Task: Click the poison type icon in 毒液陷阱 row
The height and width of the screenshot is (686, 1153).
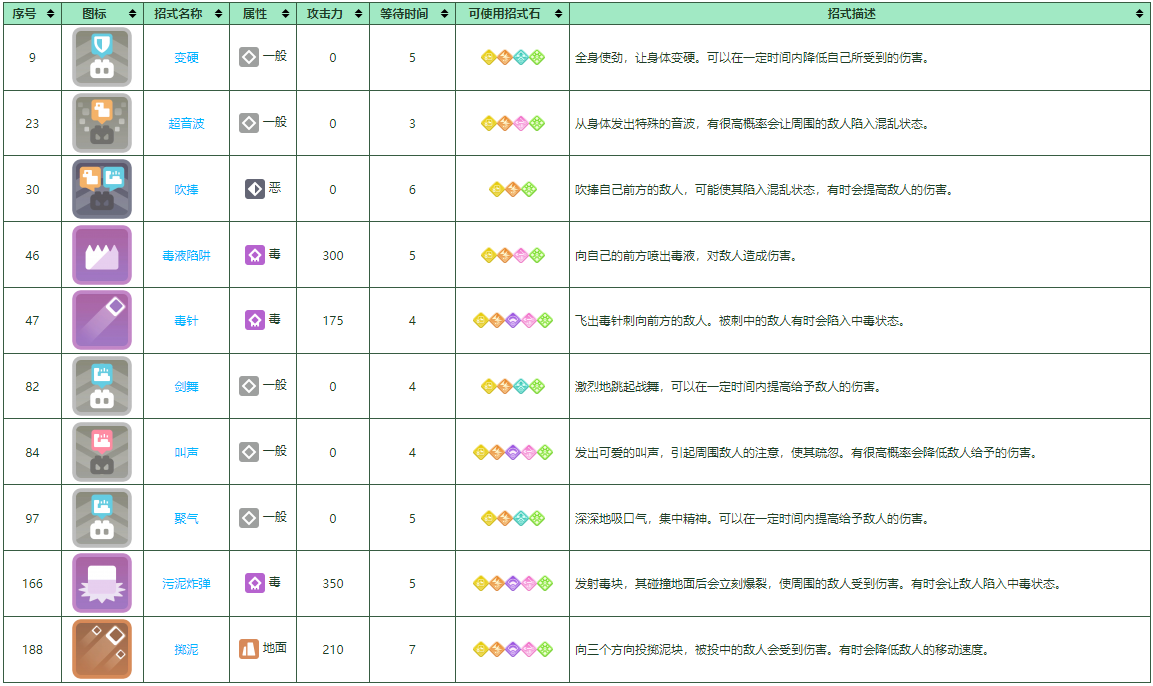Action: [255, 255]
